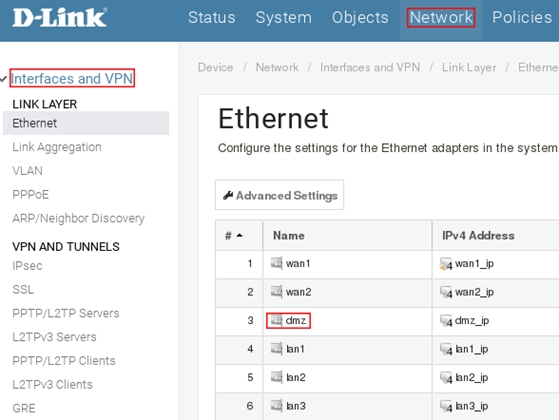The width and height of the screenshot is (559, 420).
Task: Open Advanced Settings
Action: point(280,195)
